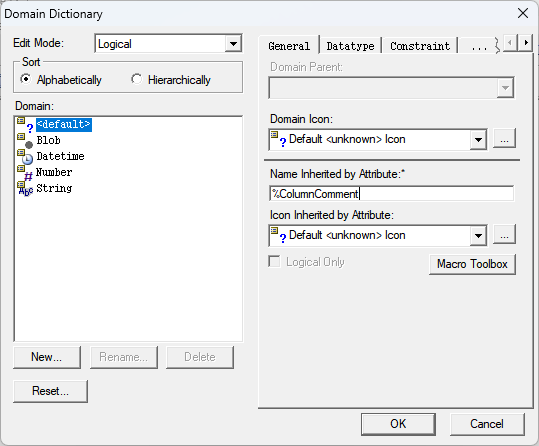Click the question-mark icon in the Domain Icon field
This screenshot has height=446, width=539.
(279, 139)
